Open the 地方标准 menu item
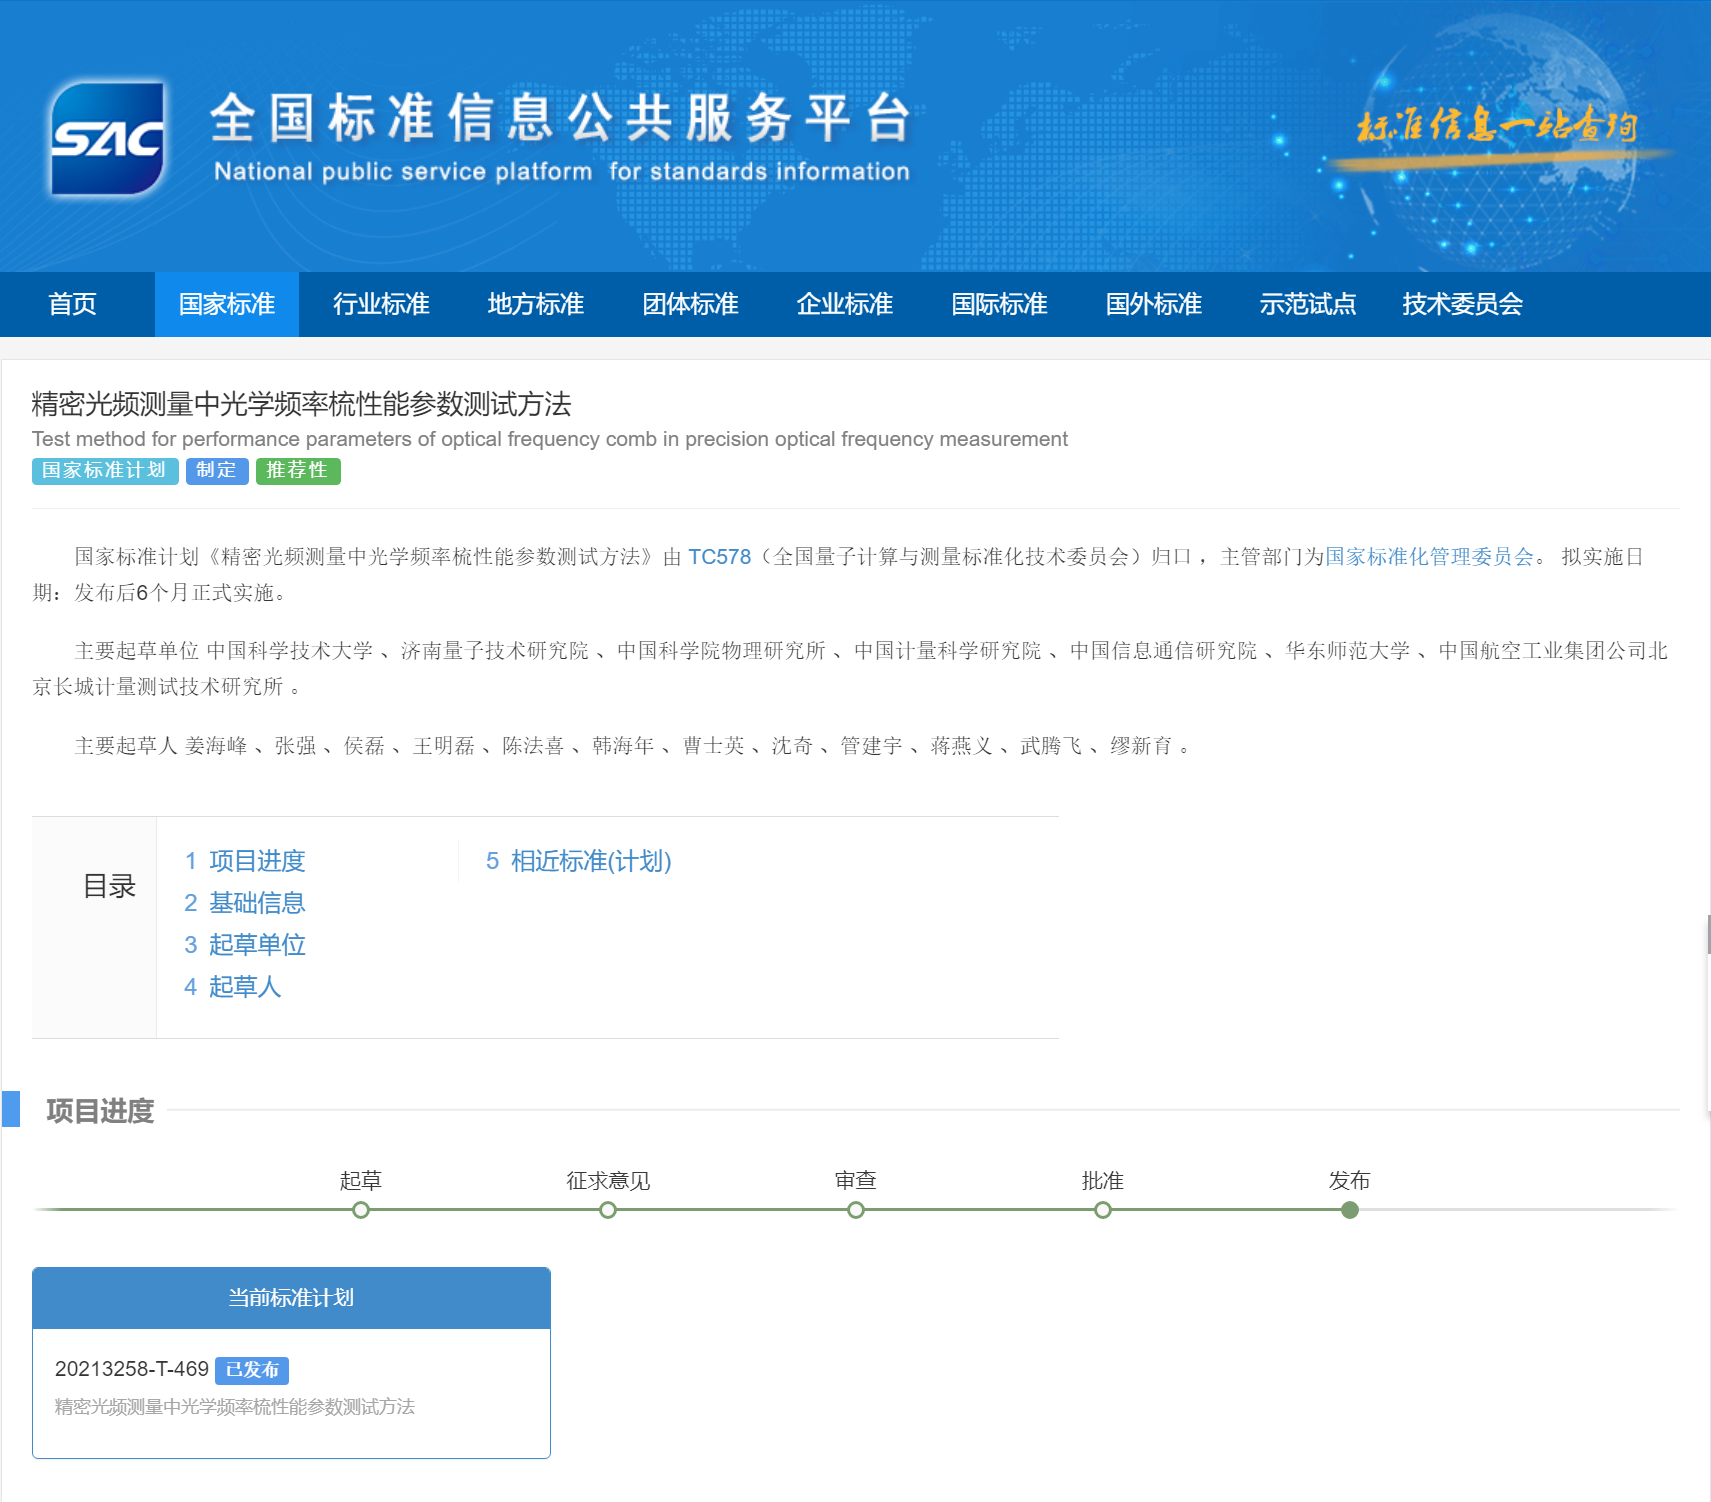Viewport: 1711px width, 1502px height. [536, 304]
